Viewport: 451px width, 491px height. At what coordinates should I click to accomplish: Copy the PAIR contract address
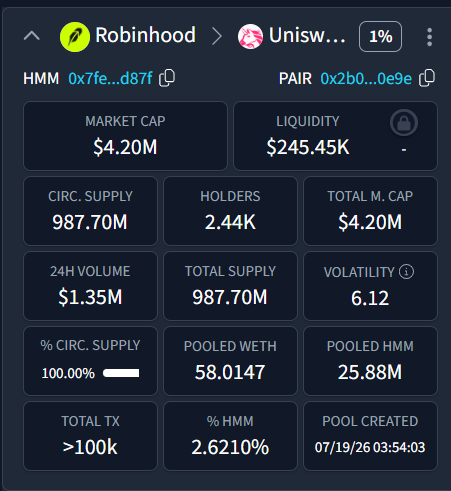tap(427, 78)
